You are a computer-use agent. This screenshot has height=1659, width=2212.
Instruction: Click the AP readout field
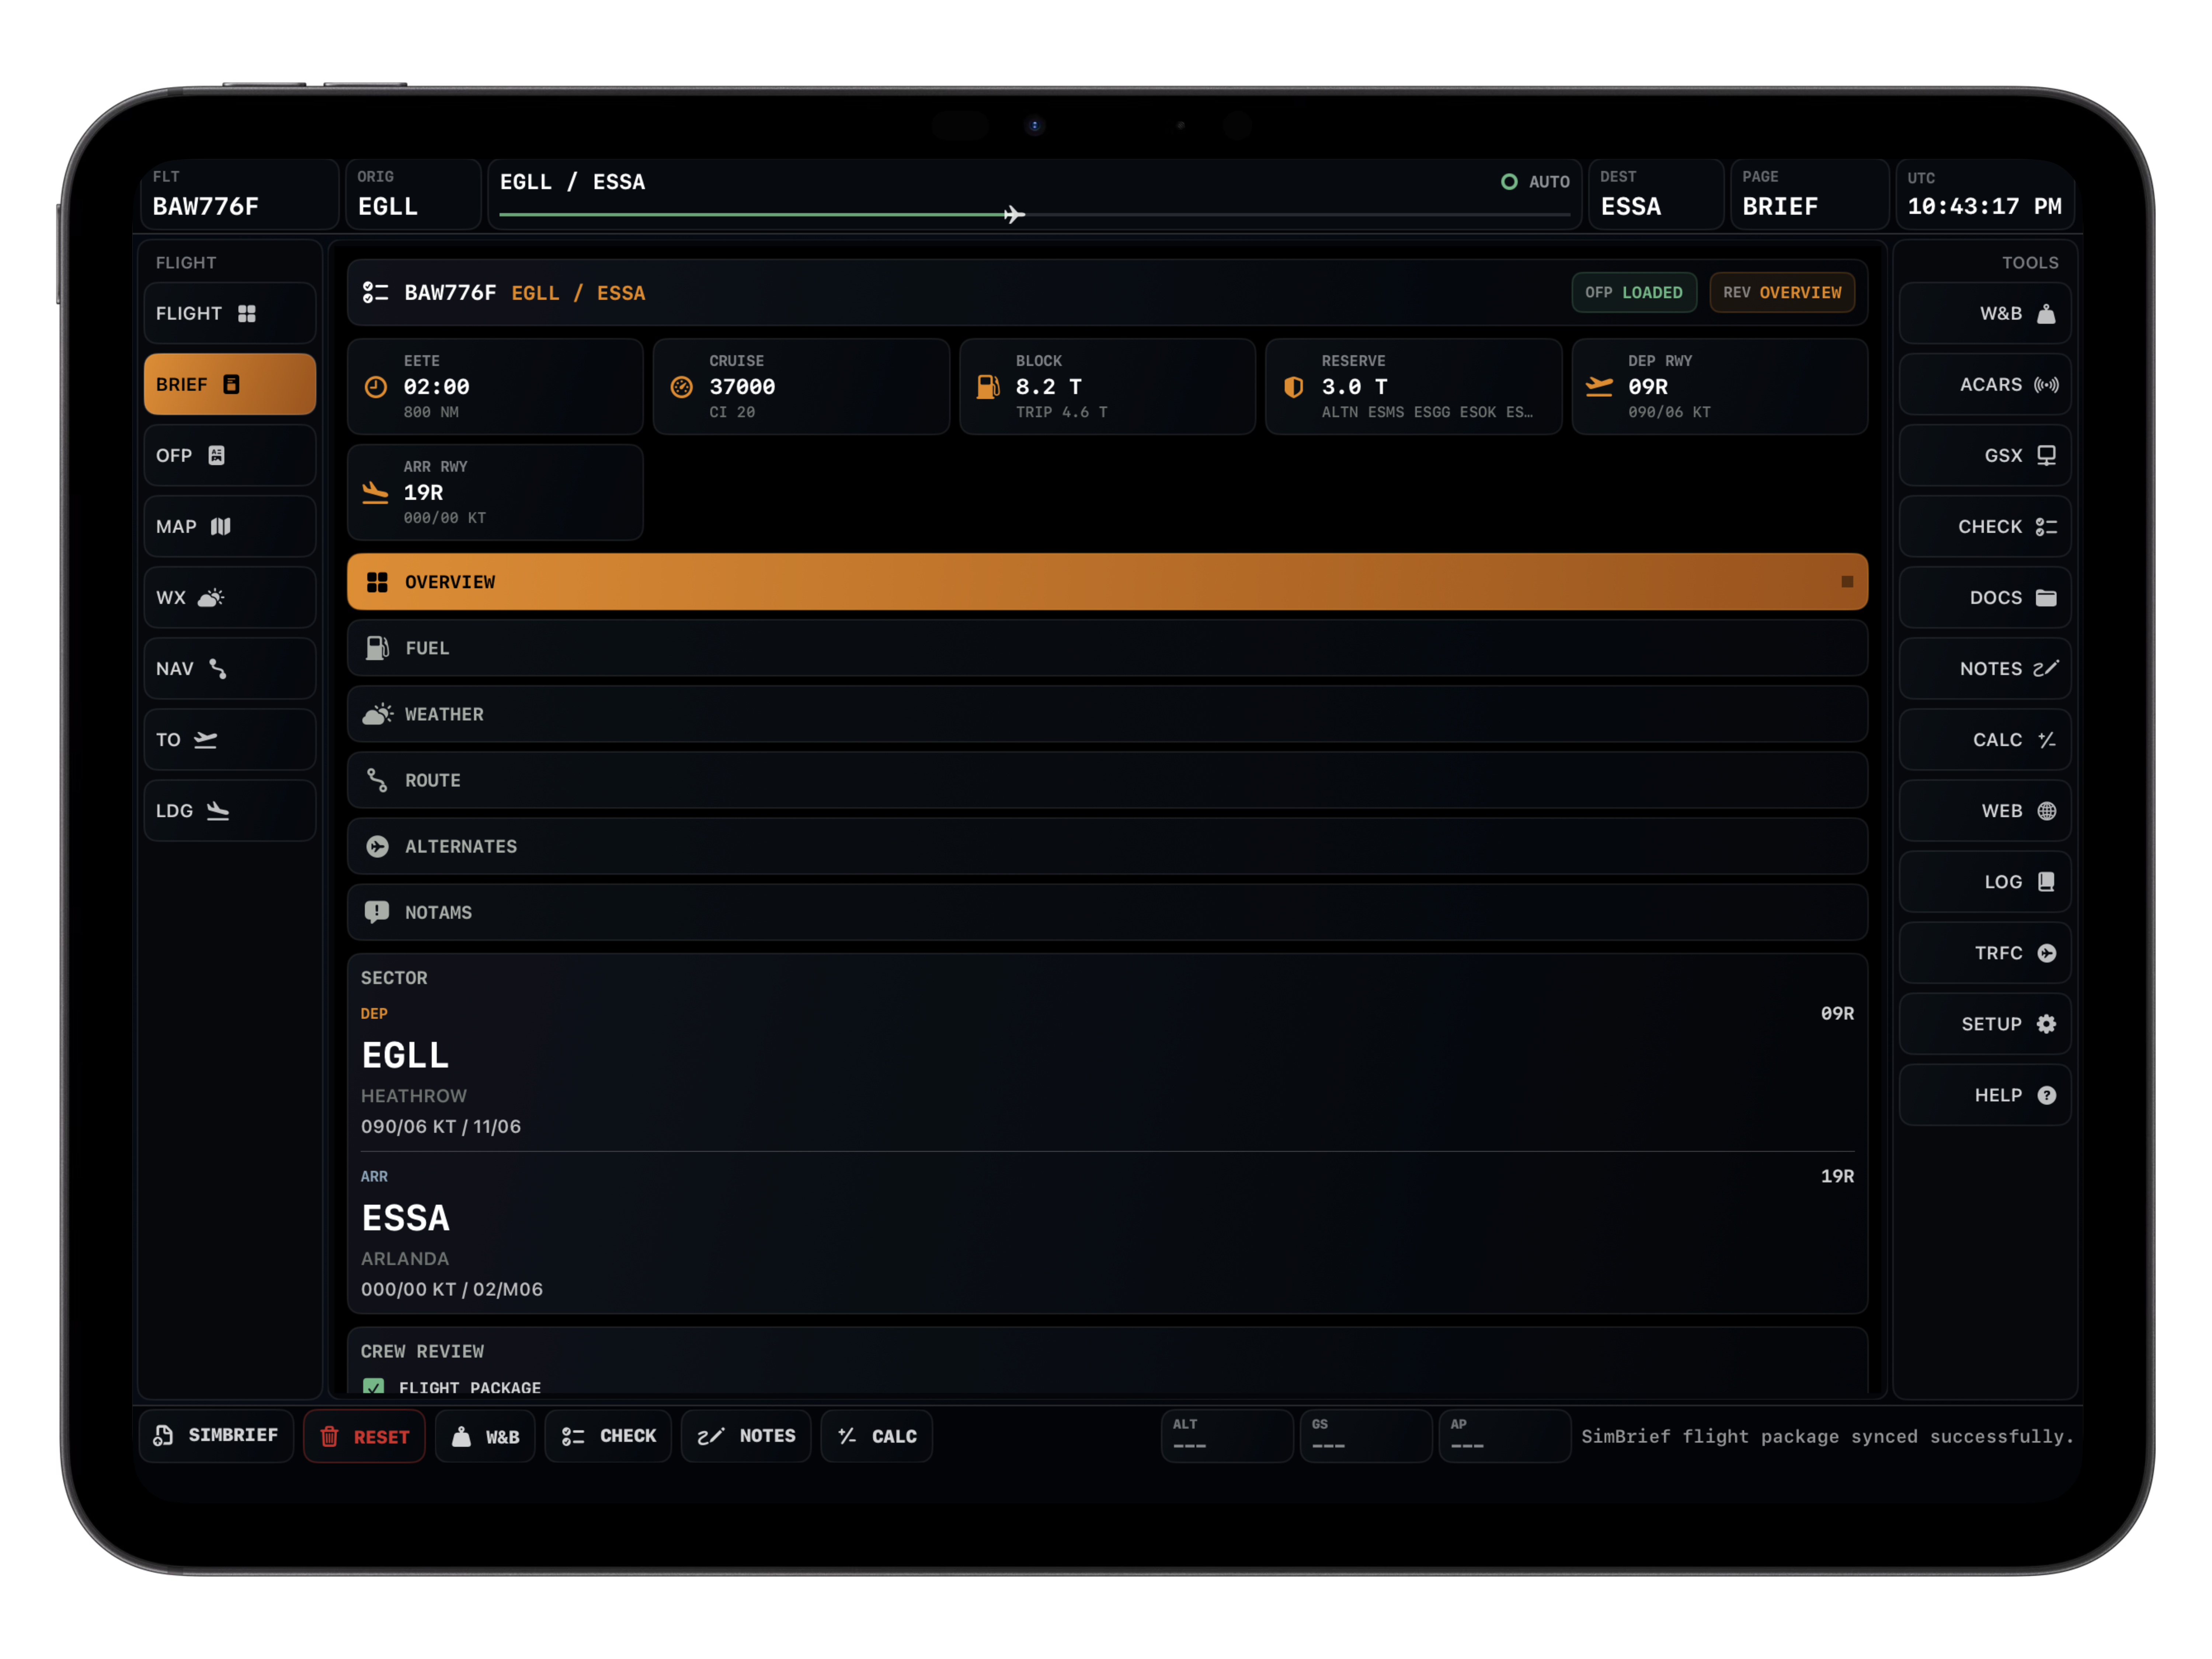click(1505, 1436)
